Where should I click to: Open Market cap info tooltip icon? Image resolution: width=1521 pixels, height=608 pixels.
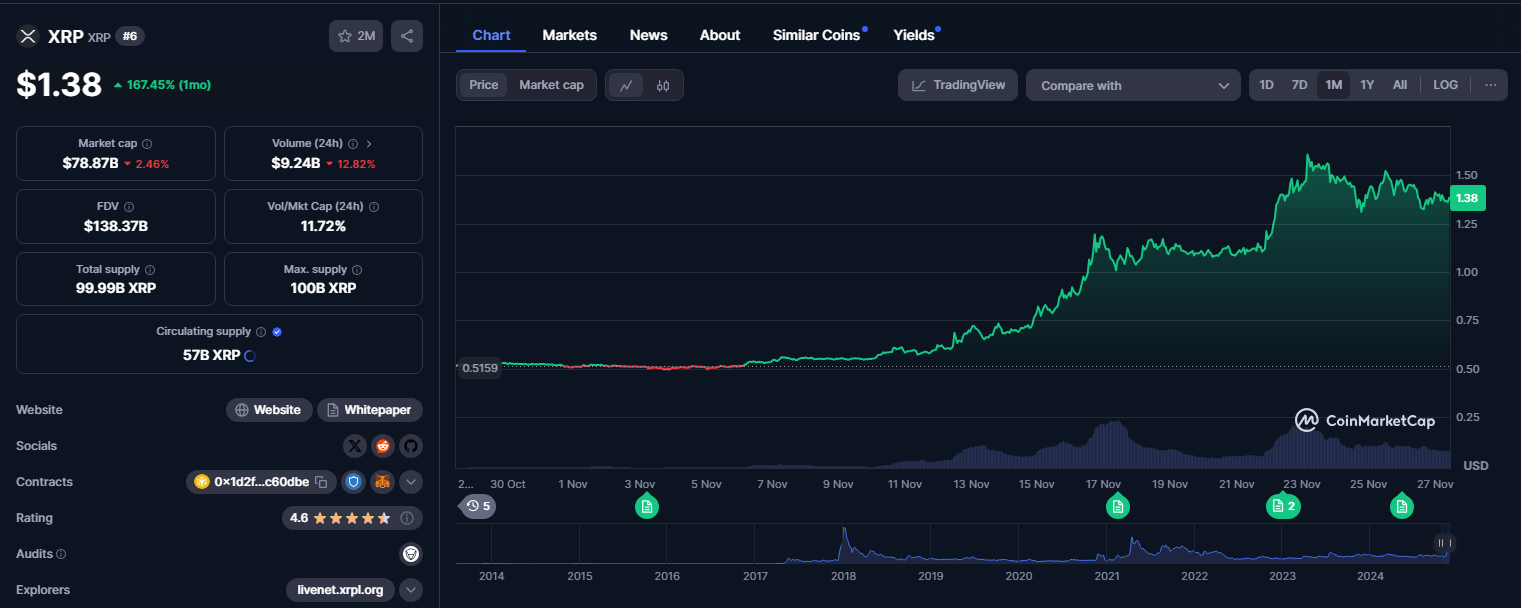147,144
